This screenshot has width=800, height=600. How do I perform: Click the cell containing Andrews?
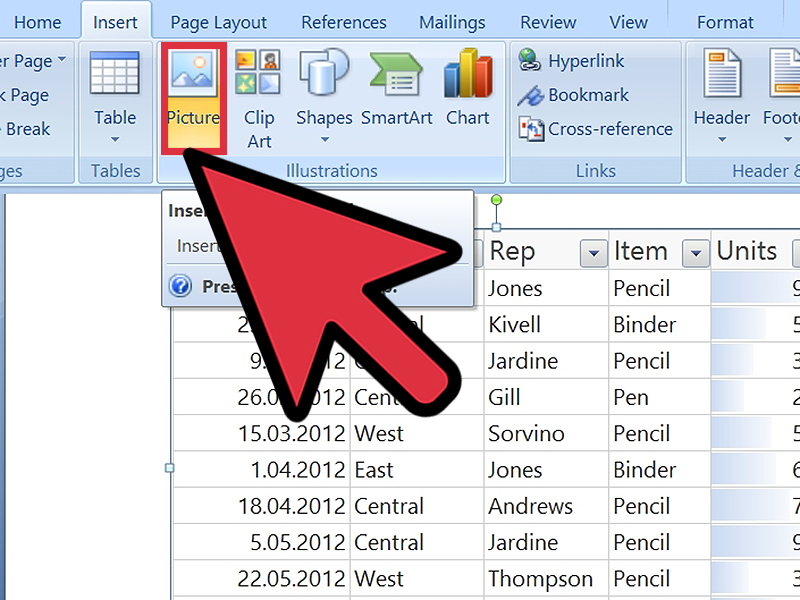pyautogui.click(x=546, y=506)
